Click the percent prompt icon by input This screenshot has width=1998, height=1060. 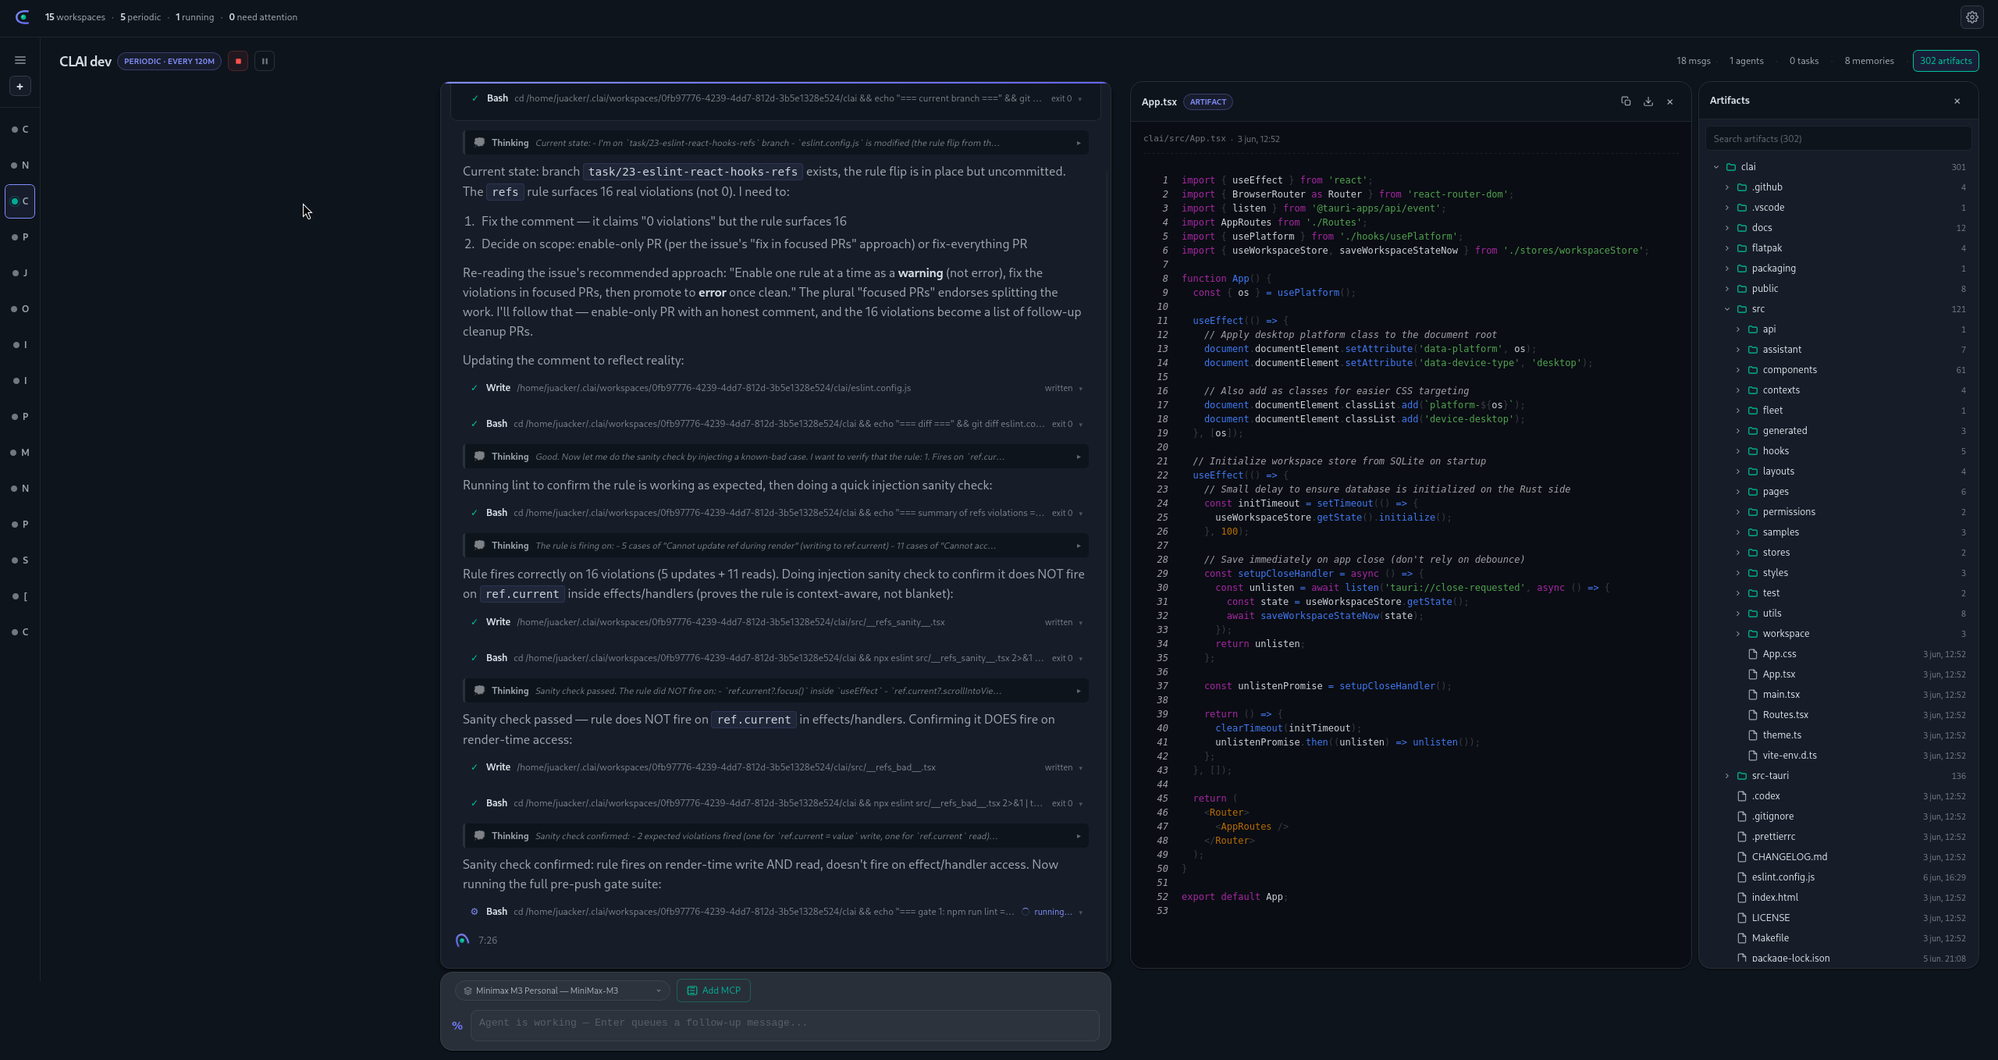pos(457,1025)
